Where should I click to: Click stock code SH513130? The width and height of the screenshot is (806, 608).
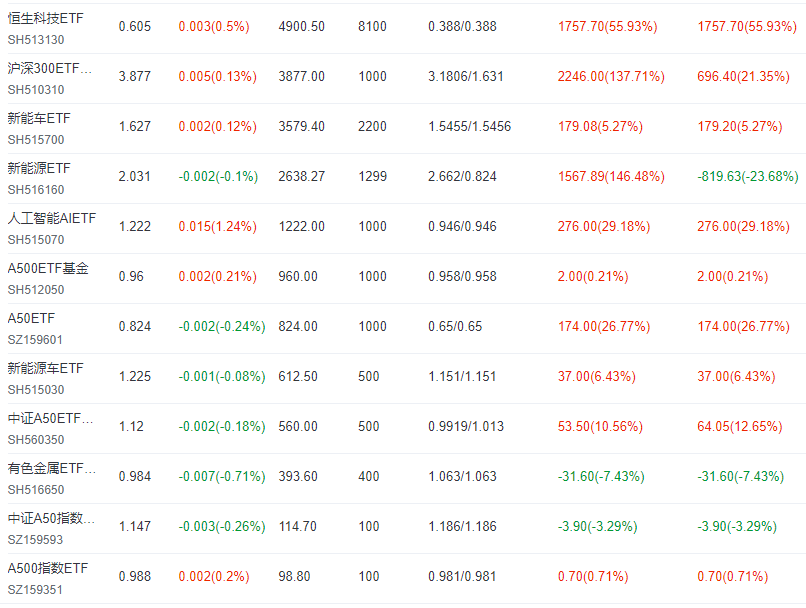tap(36, 40)
